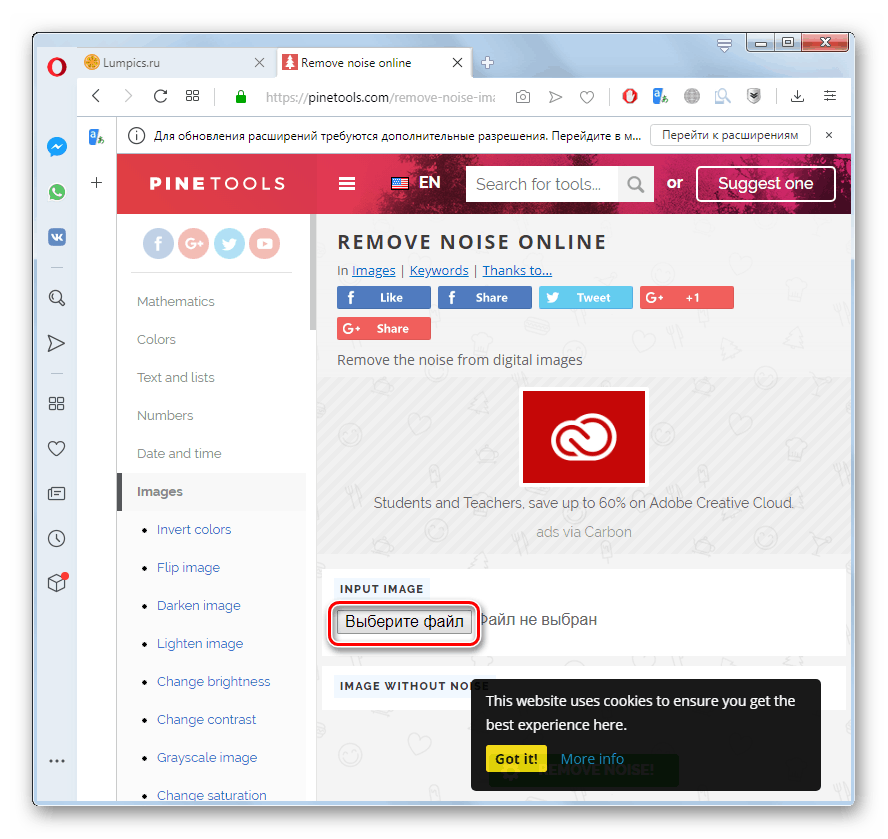Open the Thanks to... link

[517, 271]
